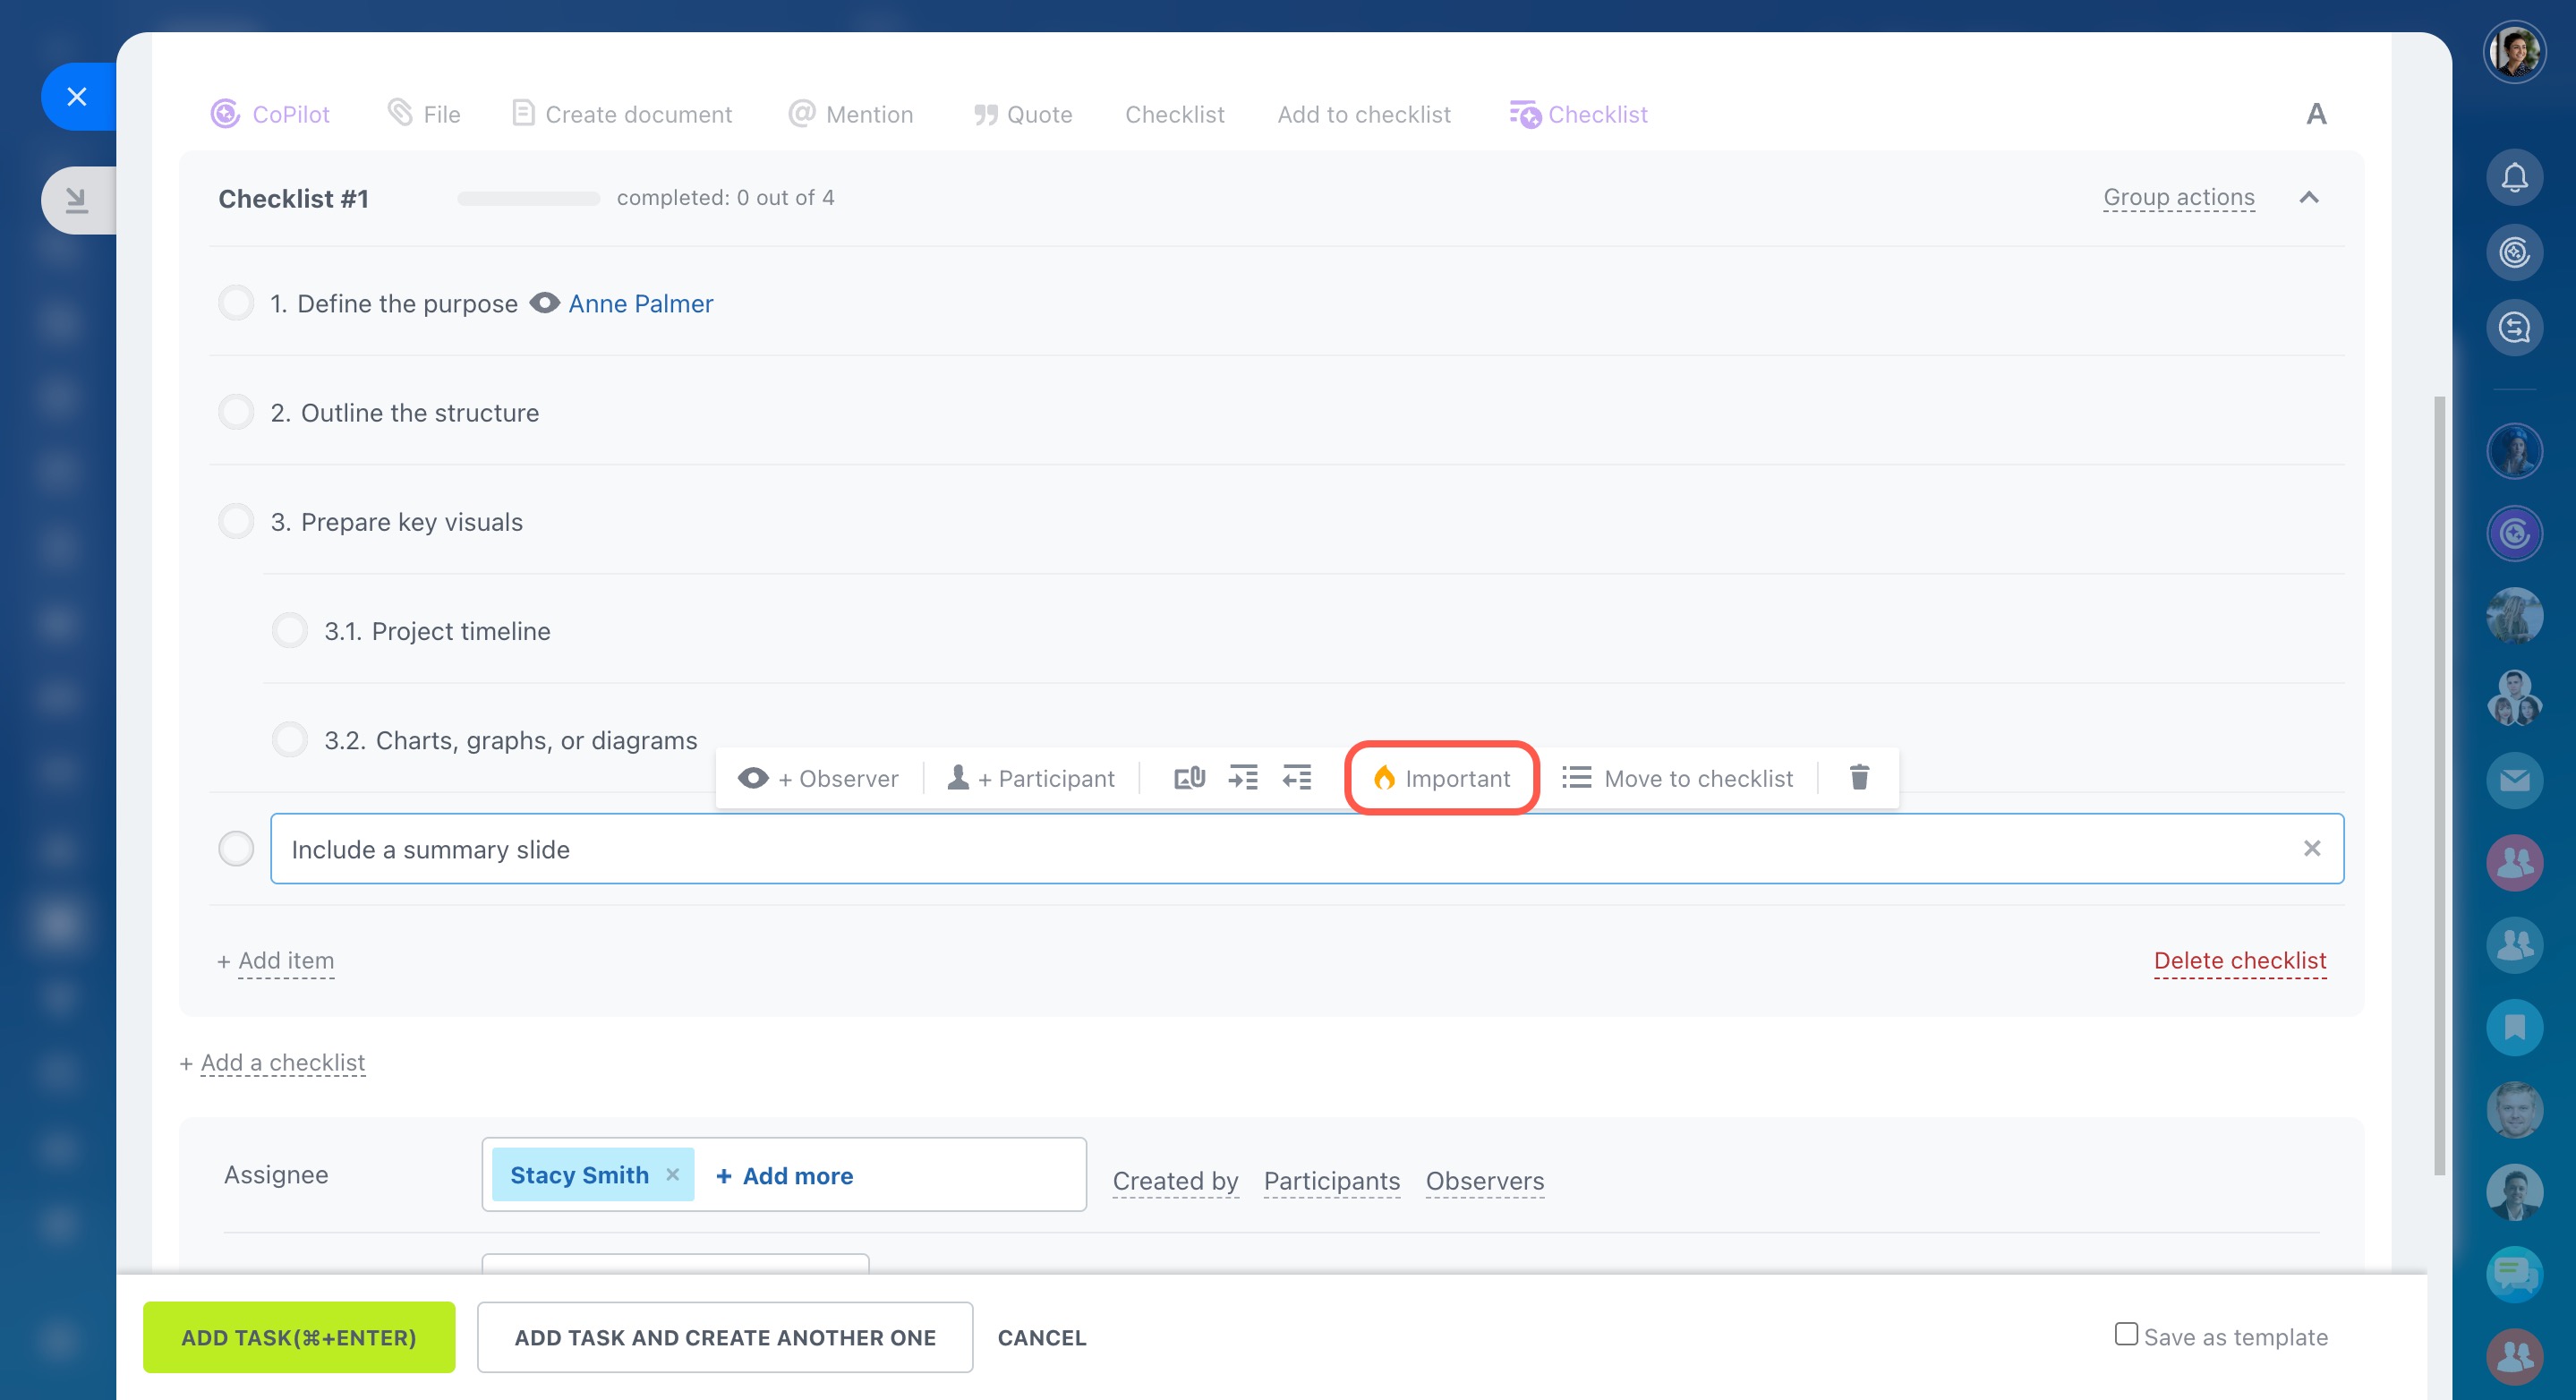2576x1400 pixels.
Task: Click the indent right icon
Action: pos(1243,778)
